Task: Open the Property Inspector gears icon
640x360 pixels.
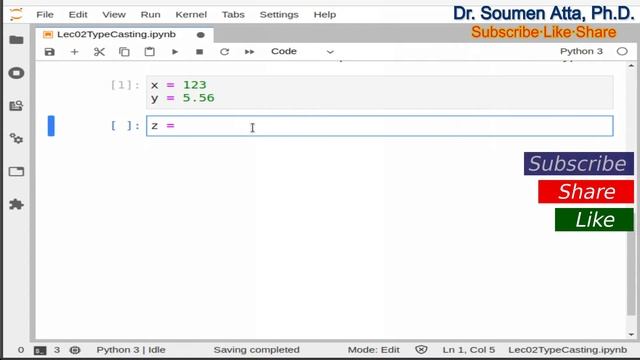Action: [16, 138]
